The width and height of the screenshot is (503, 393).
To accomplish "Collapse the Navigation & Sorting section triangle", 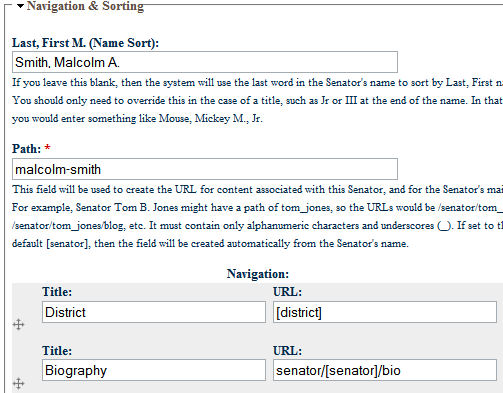I will (20, 6).
